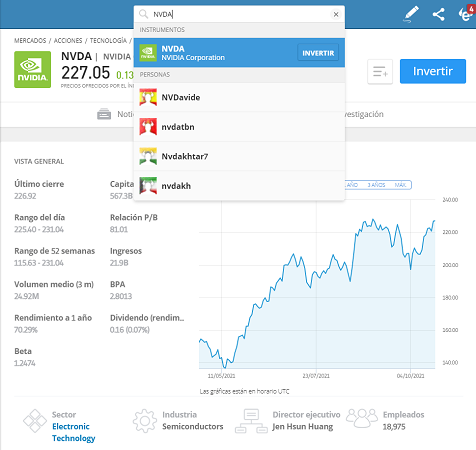Open the Noticias tab icon
This screenshot has height=450, width=476.
(104, 114)
